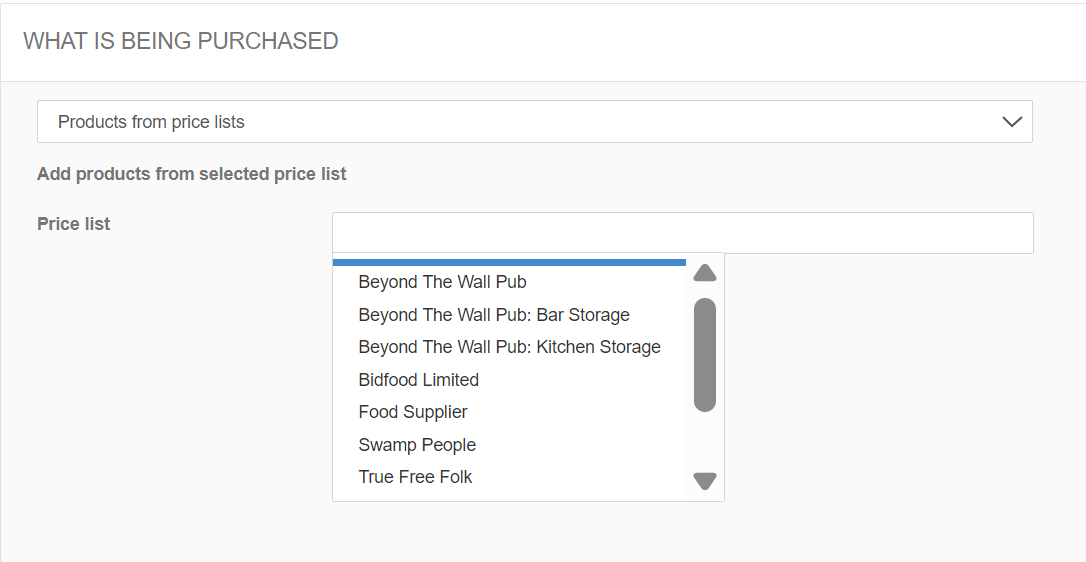Click scrollbar track between thumb and down arrow
Screen dimensions: 1086x562
click(x=704, y=441)
